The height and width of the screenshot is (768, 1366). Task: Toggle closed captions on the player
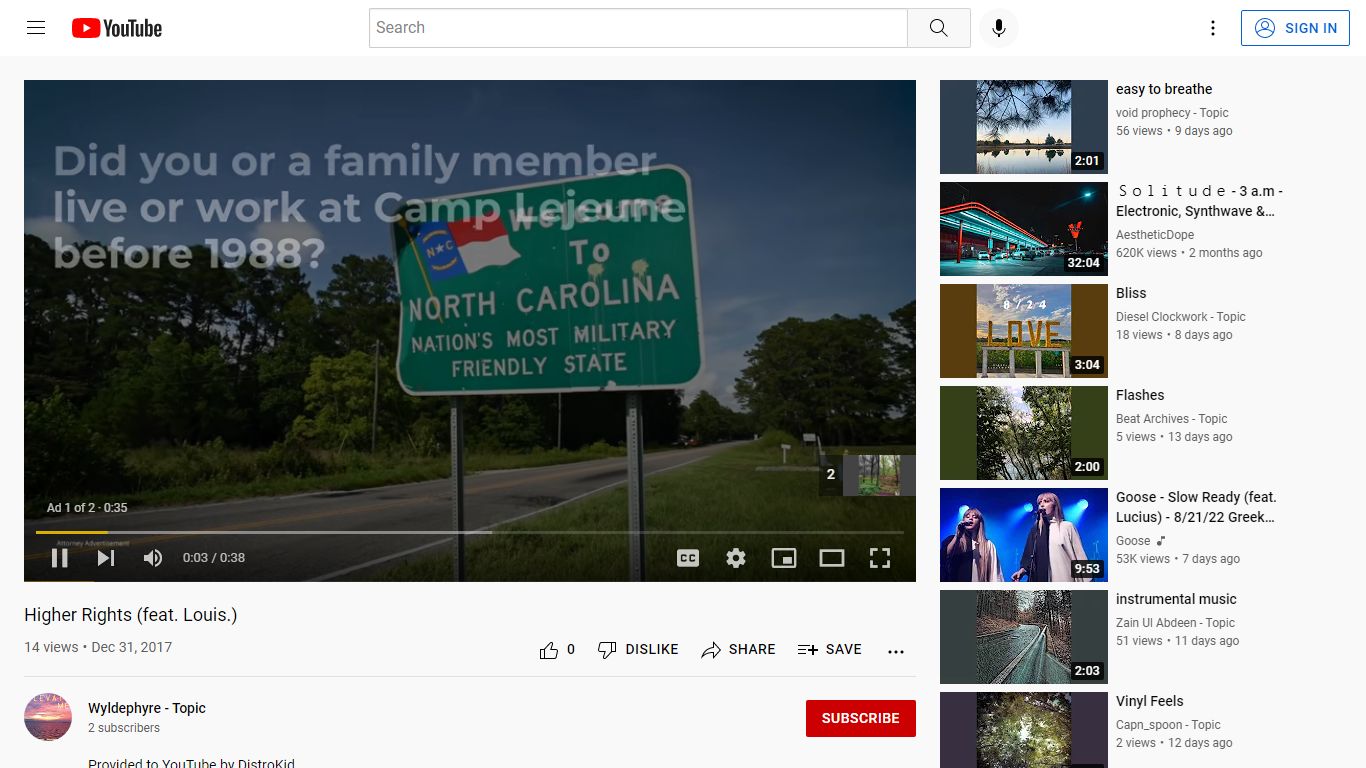point(688,558)
